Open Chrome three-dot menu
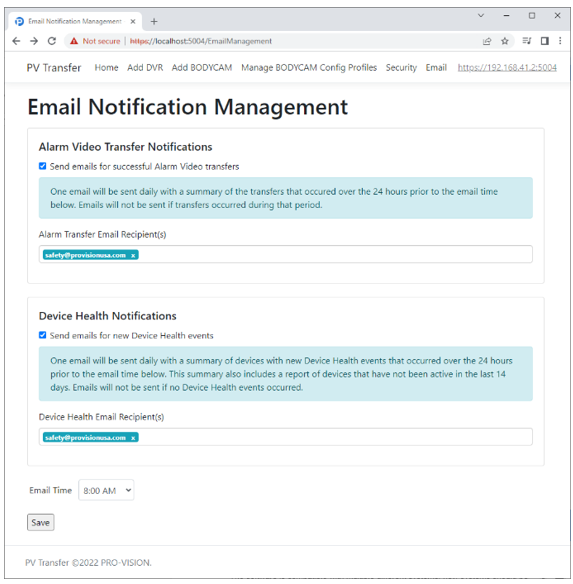Image resolution: width=573 pixels, height=584 pixels. [x=560, y=41]
